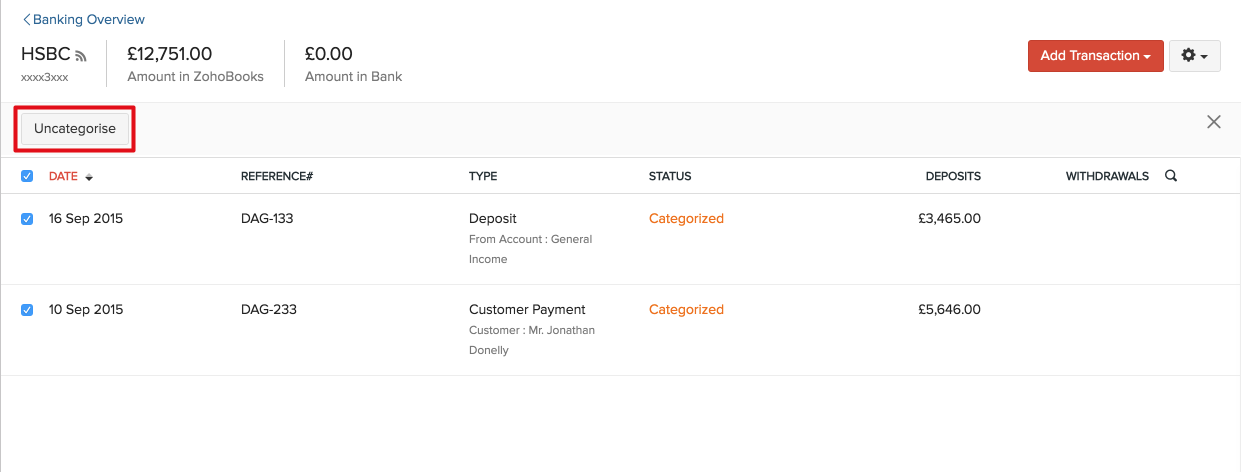Click the sort arrow beside Date
The height and width of the screenshot is (472, 1241).
(89, 177)
